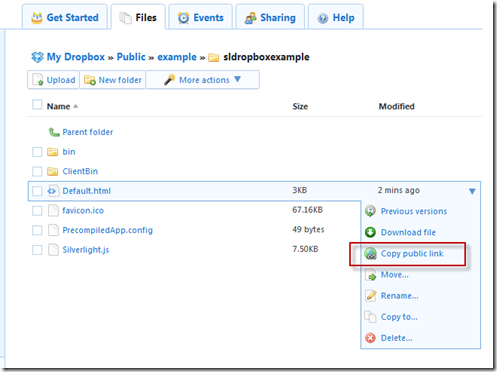Screen dimensions: 497x372
Task: Click the sldropboxexample folder icon in breadcrumb
Action: pos(213,58)
